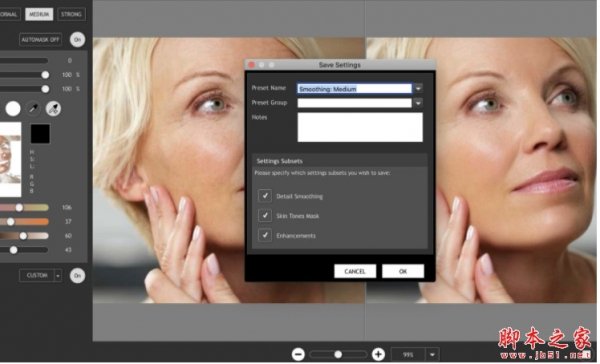Click the zoom out minus icon
600x364 pixels.
(x=299, y=355)
